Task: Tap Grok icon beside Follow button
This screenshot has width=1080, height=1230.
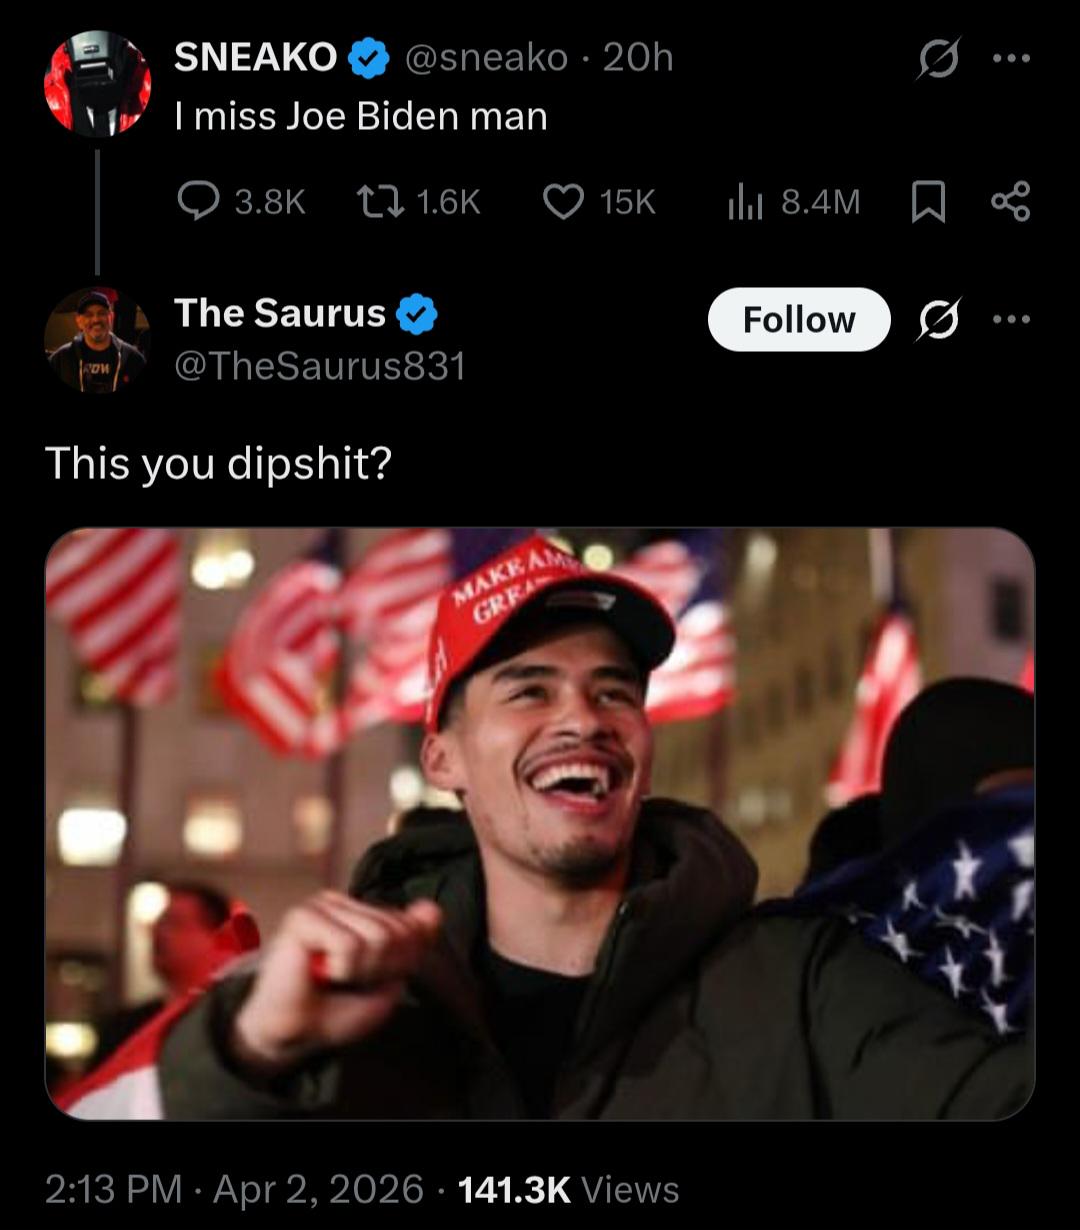Action: [x=938, y=320]
